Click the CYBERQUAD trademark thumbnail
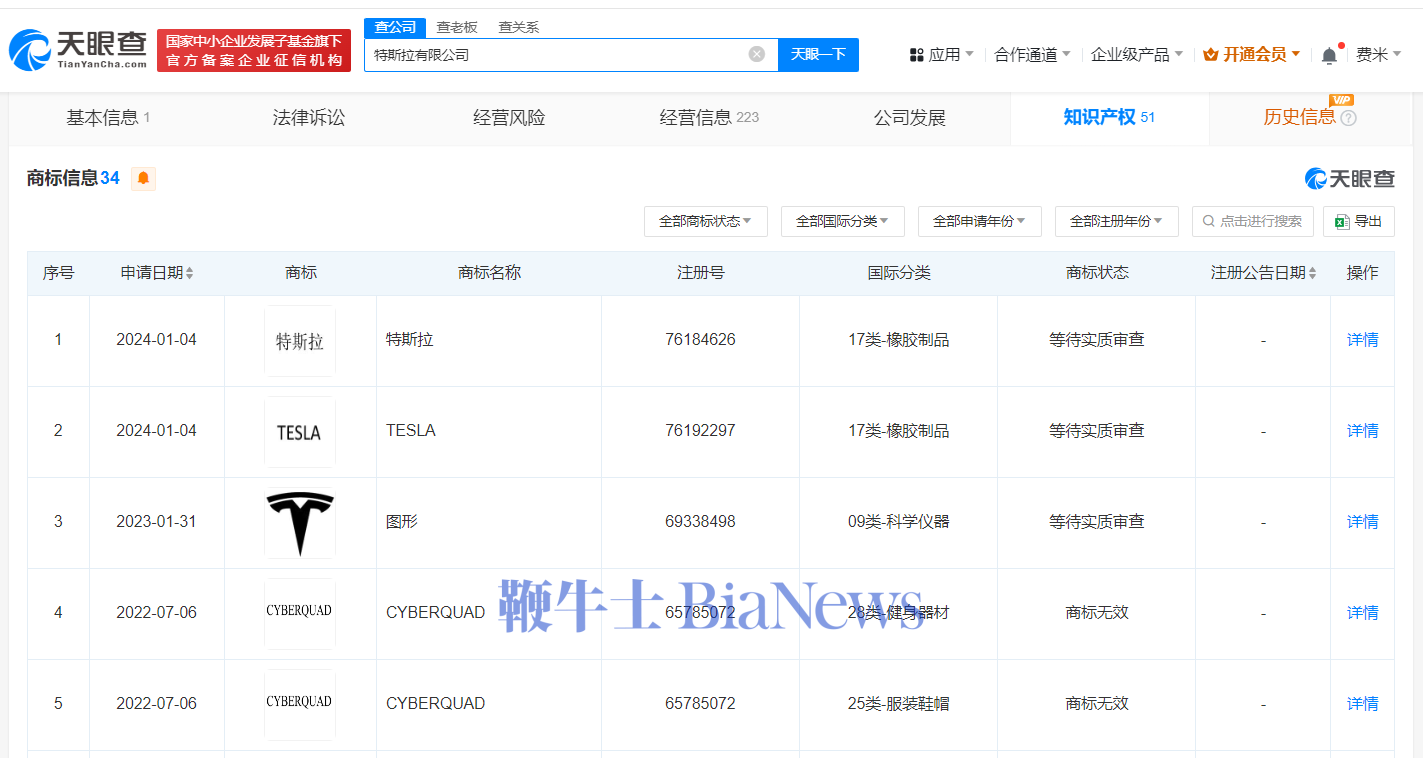This screenshot has width=1423, height=758. pos(299,612)
